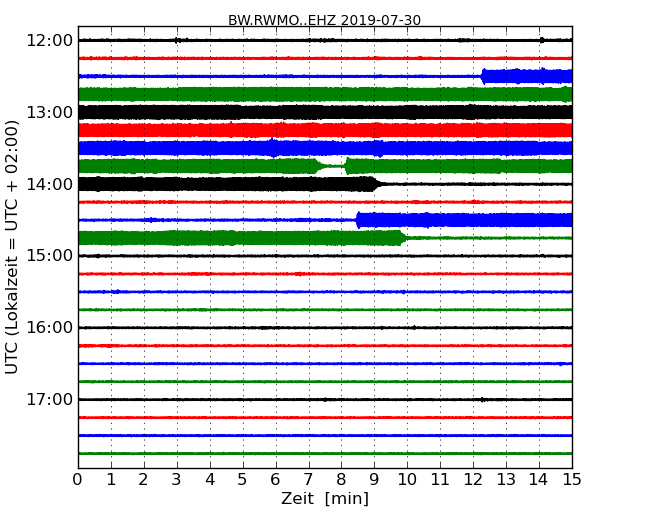Click the y-axis label UTC (Lokalzeit = UTC + 02:00)
The width and height of the screenshot is (650, 520).
coord(12,247)
